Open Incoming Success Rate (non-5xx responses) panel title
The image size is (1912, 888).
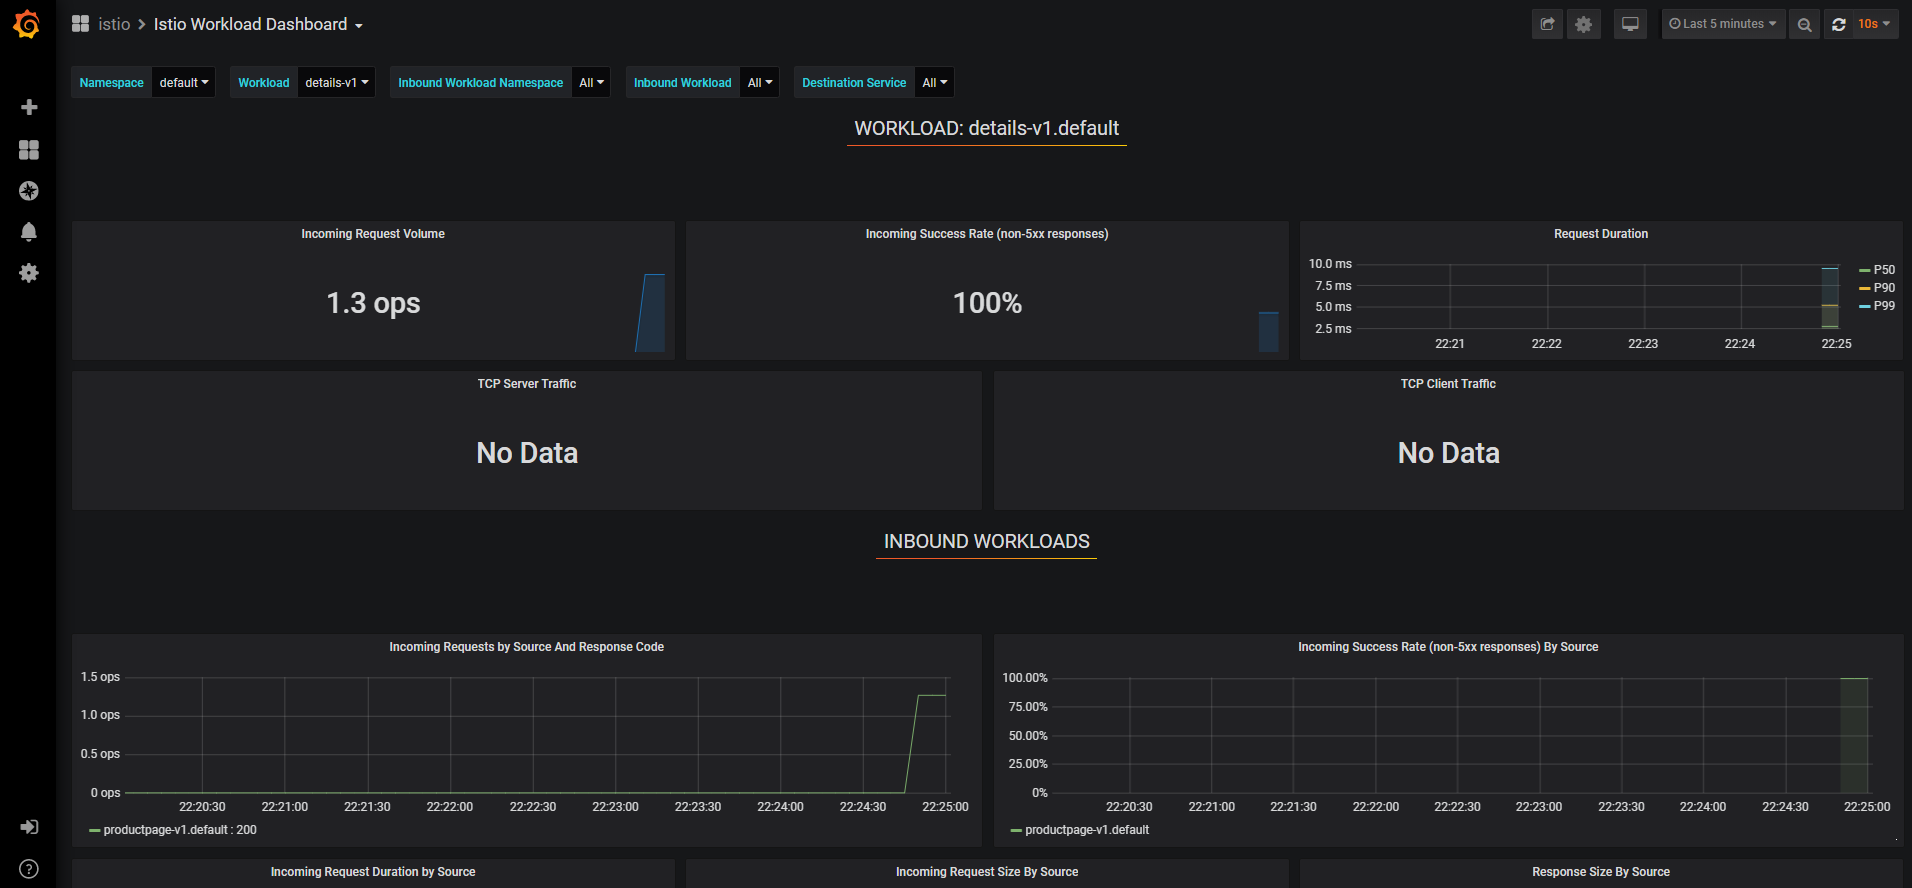(987, 234)
